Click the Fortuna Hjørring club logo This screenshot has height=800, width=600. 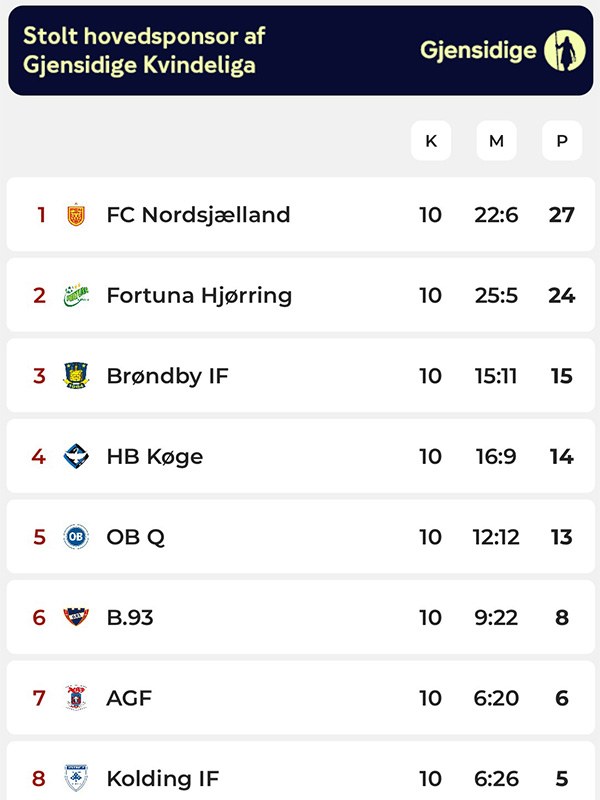click(x=75, y=295)
